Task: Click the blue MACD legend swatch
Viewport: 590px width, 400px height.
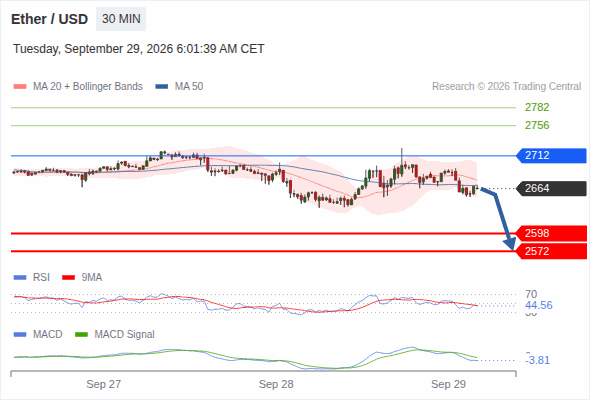Action: click(20, 335)
